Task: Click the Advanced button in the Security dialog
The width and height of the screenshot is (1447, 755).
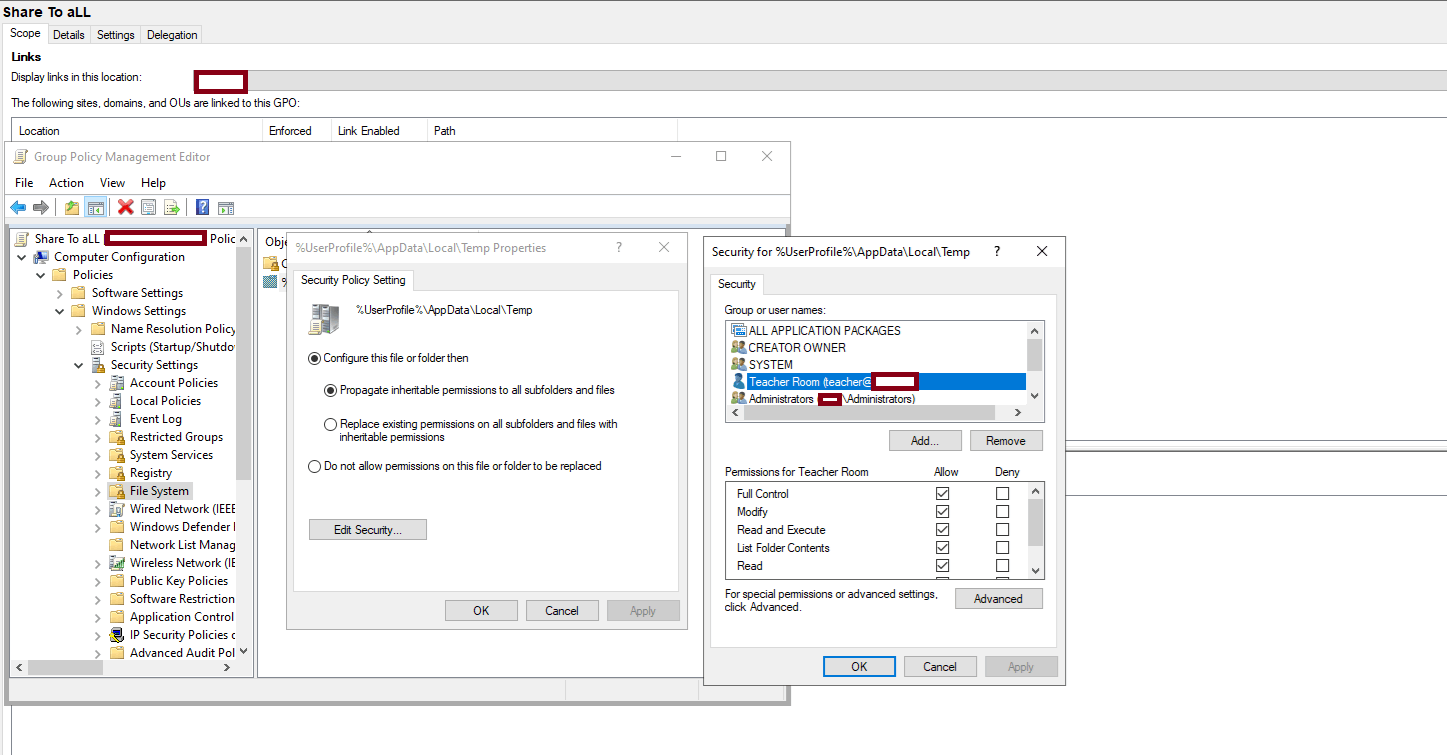Action: click(998, 598)
